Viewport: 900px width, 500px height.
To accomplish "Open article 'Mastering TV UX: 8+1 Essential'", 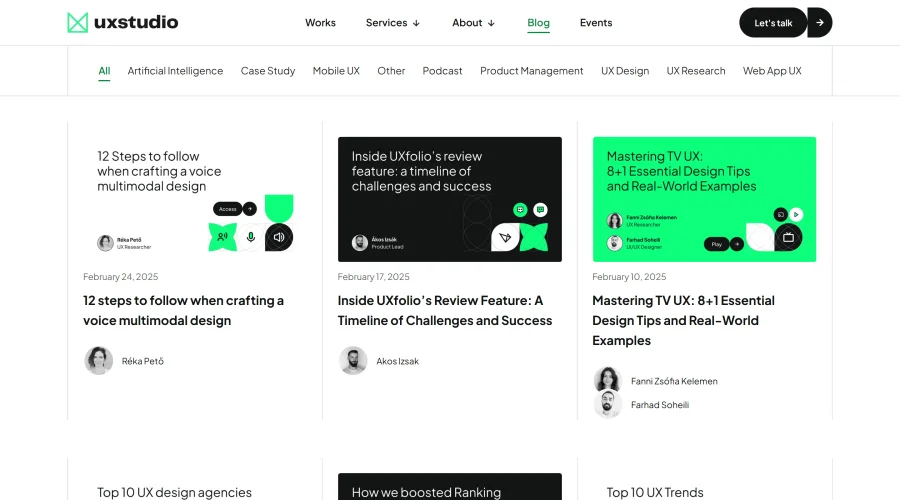I will pyautogui.click(x=684, y=320).
